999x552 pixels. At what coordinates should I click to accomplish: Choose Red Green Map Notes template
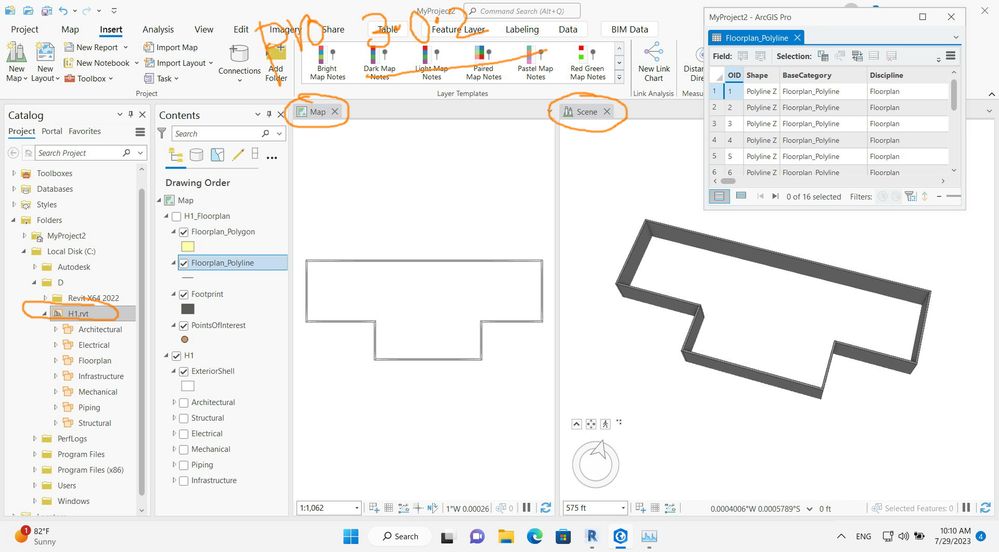587,62
